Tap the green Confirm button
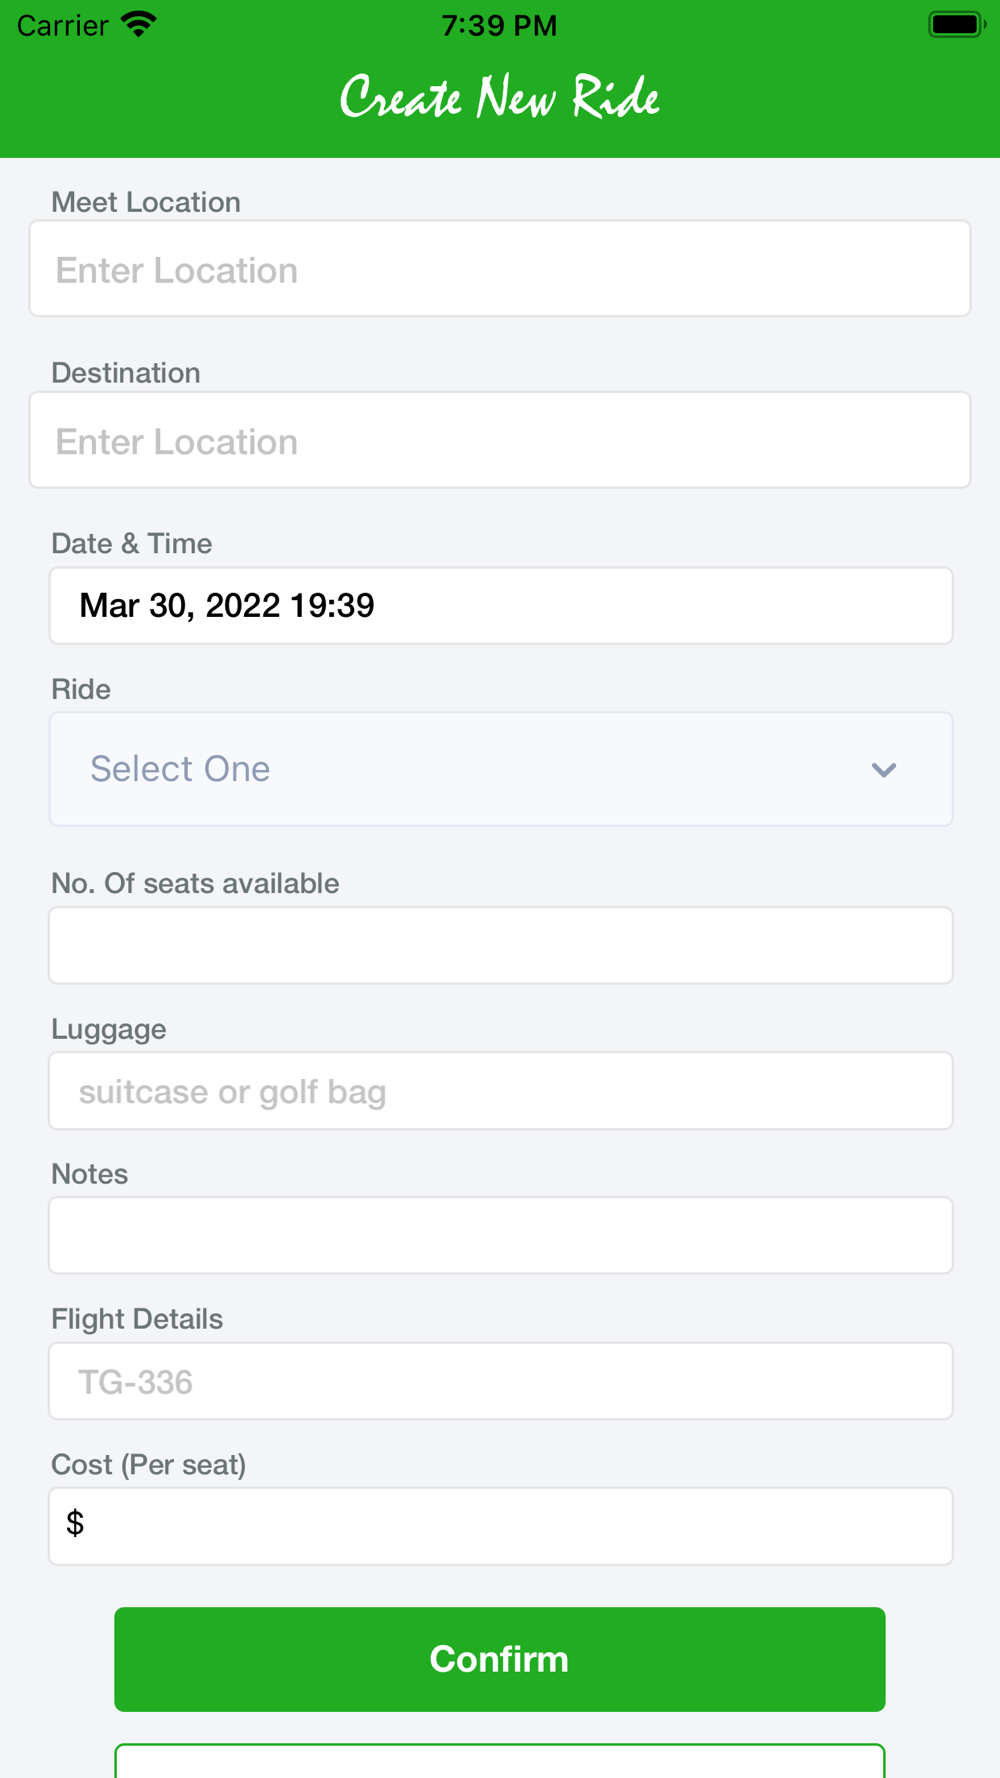The height and width of the screenshot is (1778, 1000). point(500,1659)
